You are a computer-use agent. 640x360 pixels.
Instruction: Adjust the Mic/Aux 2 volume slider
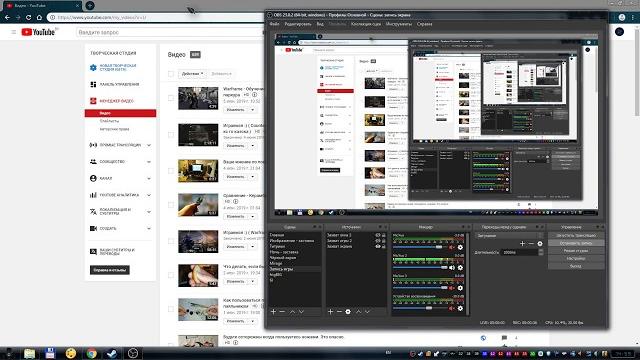pyautogui.click(x=420, y=267)
